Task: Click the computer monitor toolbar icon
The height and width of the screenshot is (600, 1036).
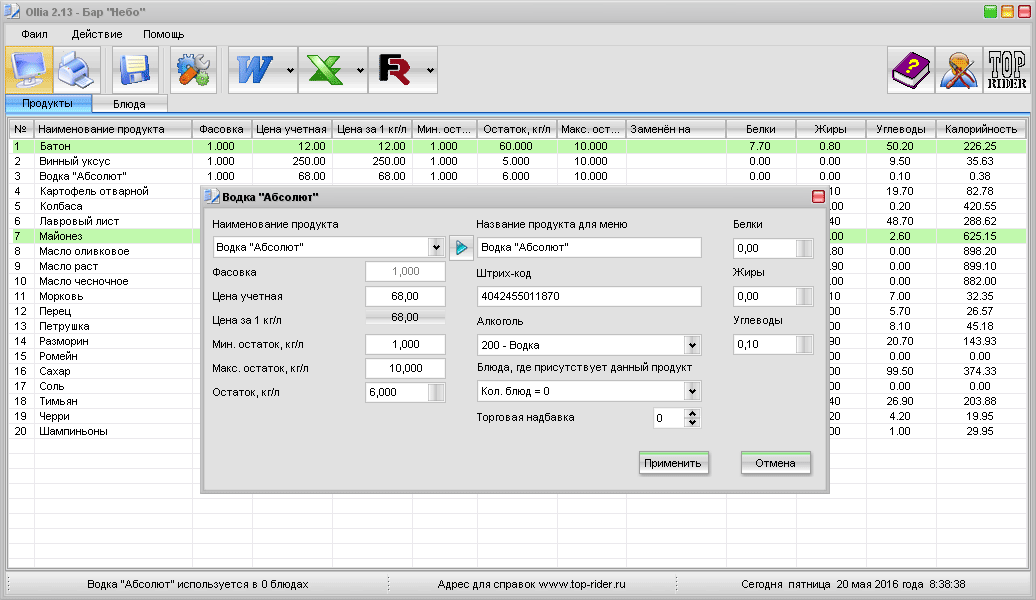Action: point(30,71)
